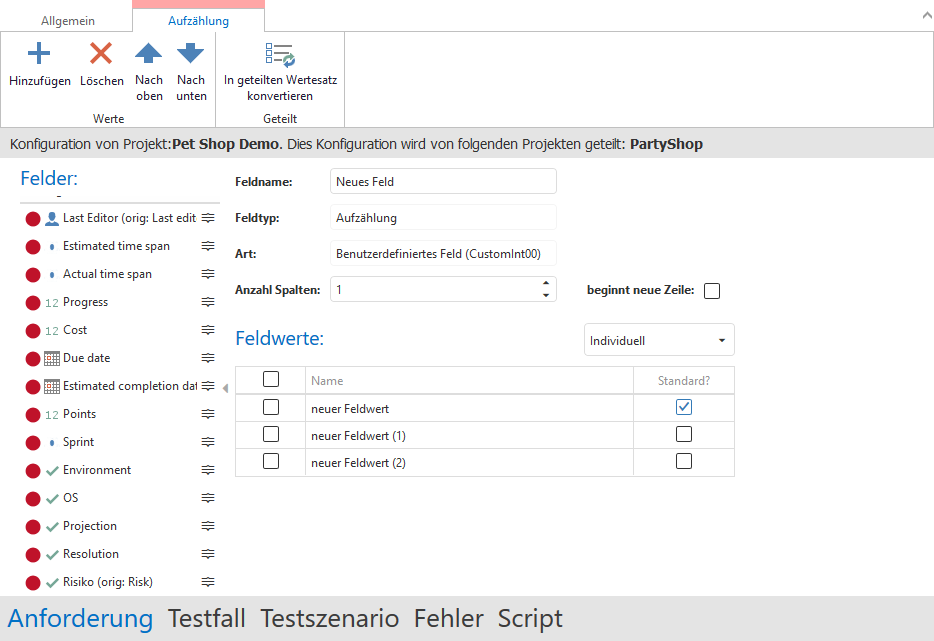Click the Feldname text field
This screenshot has height=641, width=934.
[442, 181]
